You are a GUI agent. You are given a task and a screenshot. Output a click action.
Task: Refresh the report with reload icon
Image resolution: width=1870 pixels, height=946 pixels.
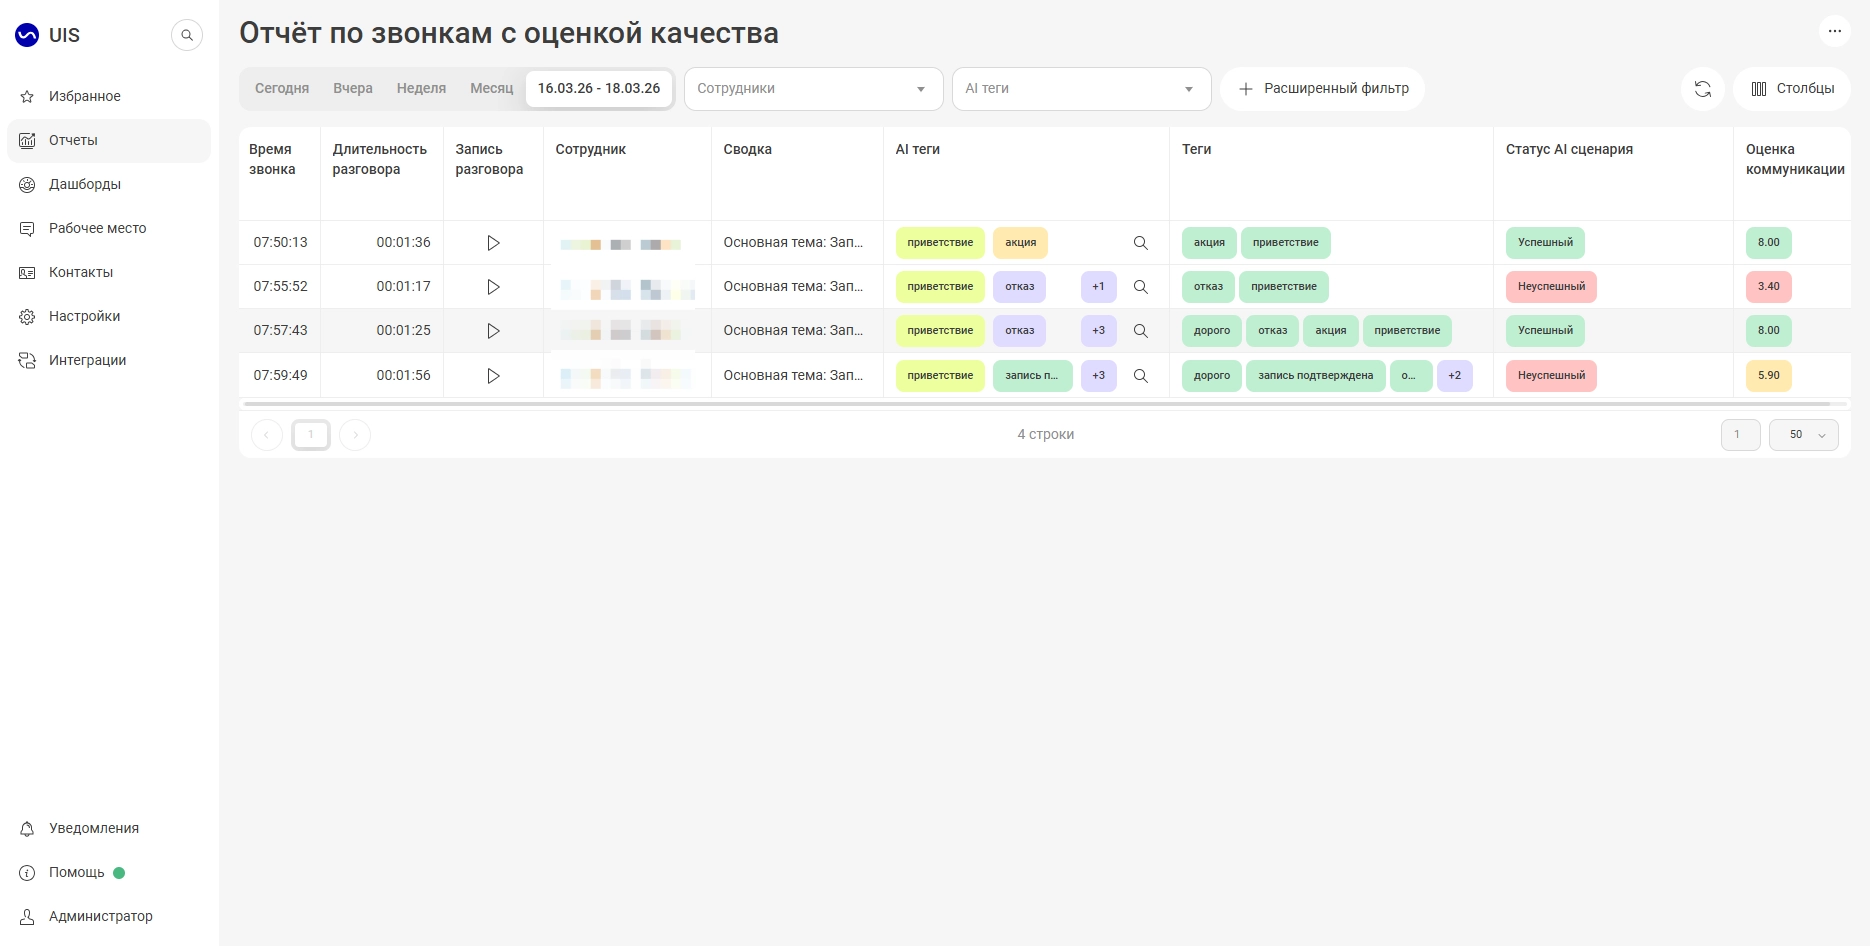coord(1703,89)
